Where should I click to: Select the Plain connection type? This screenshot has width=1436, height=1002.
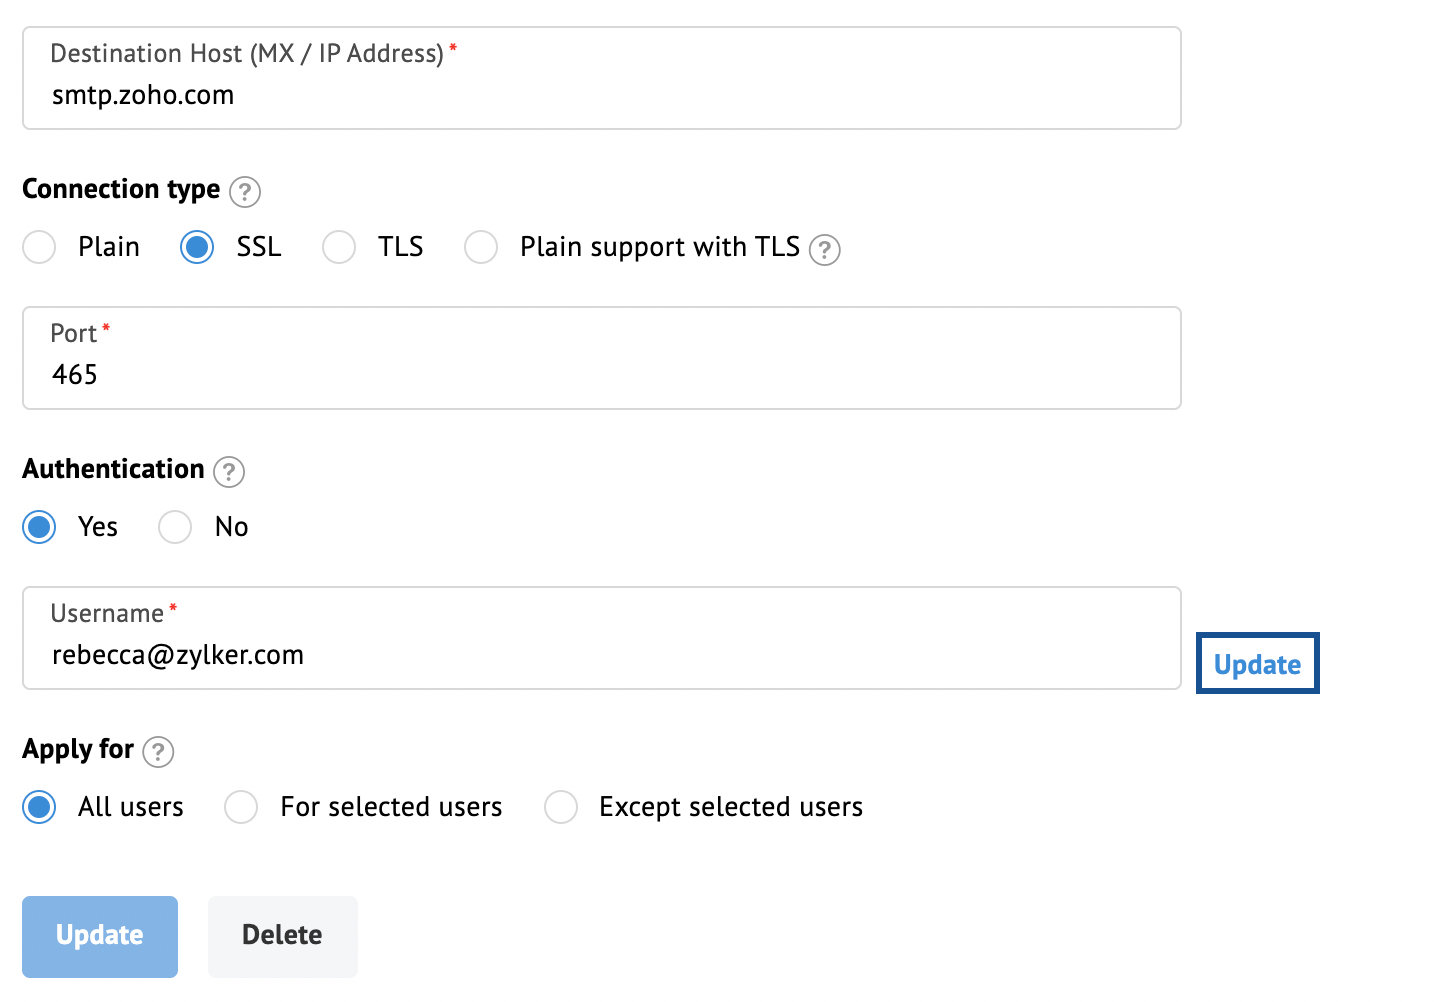coord(39,247)
